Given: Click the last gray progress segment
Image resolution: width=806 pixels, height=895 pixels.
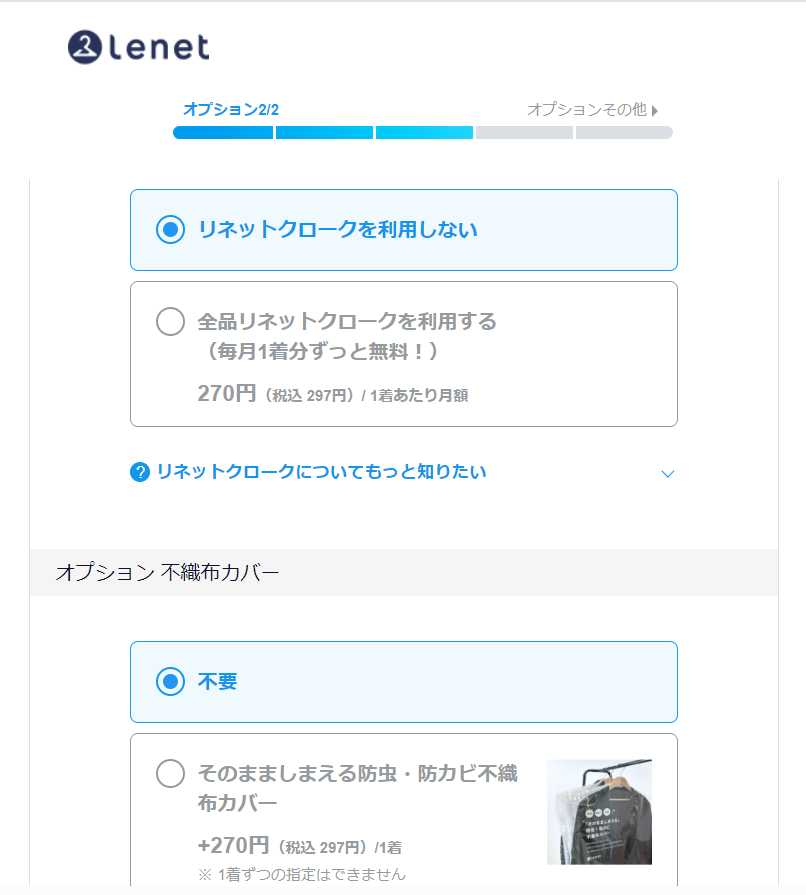Looking at the screenshot, I should click(624, 132).
